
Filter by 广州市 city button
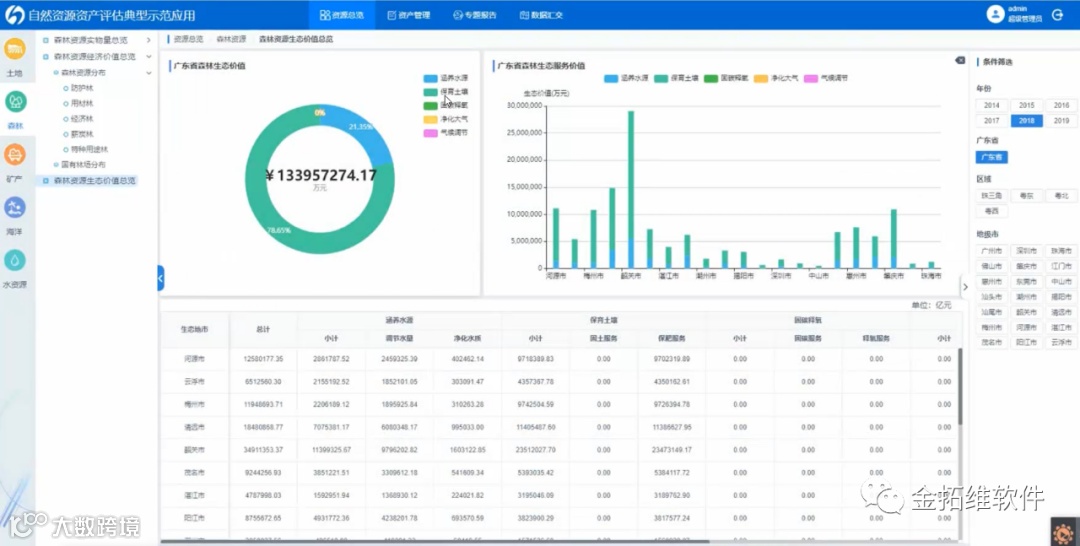(991, 251)
